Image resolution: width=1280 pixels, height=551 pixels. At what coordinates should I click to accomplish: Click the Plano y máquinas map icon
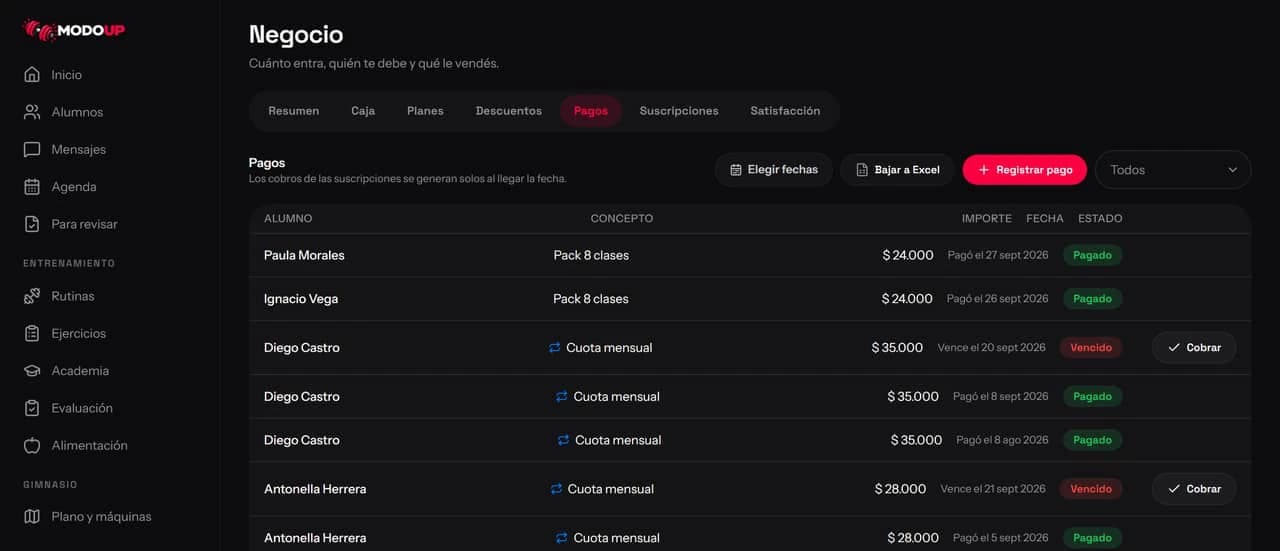pos(32,517)
